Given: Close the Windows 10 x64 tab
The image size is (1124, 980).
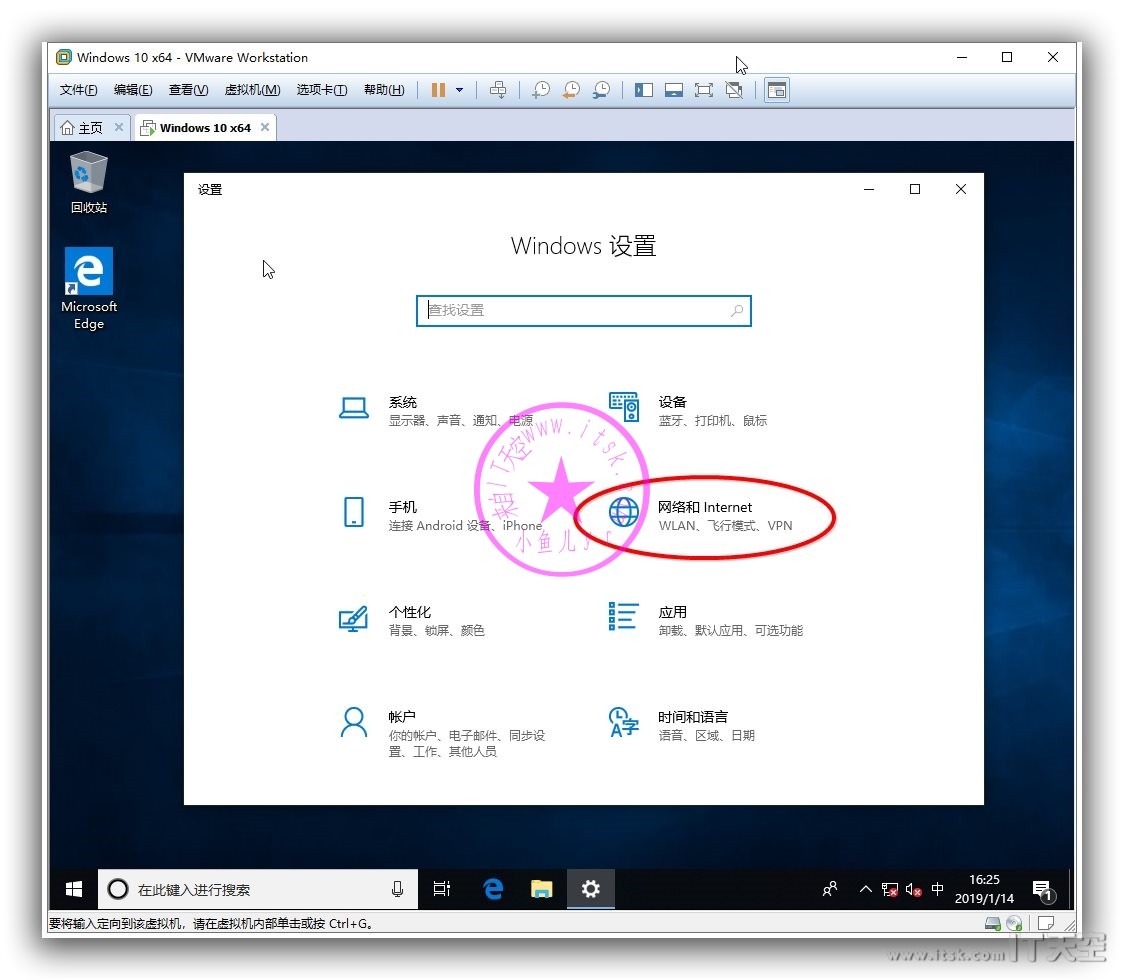Looking at the screenshot, I should (x=265, y=127).
